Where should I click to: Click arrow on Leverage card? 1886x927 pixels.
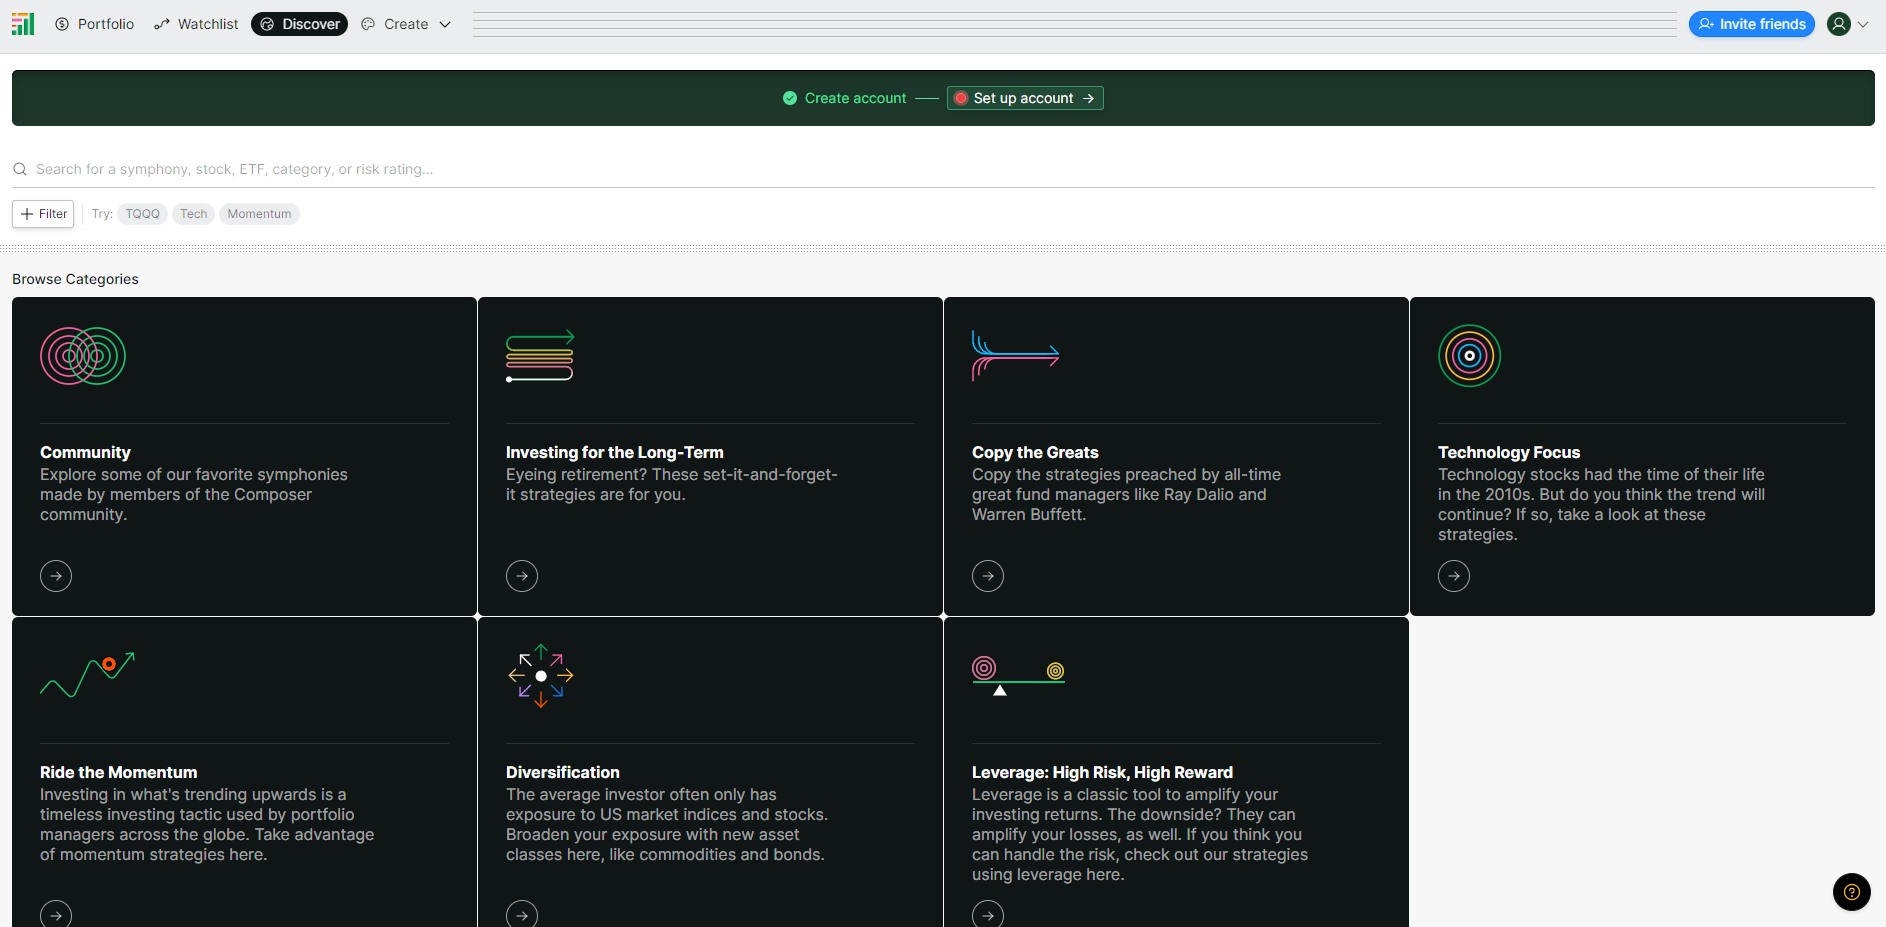tap(988, 914)
